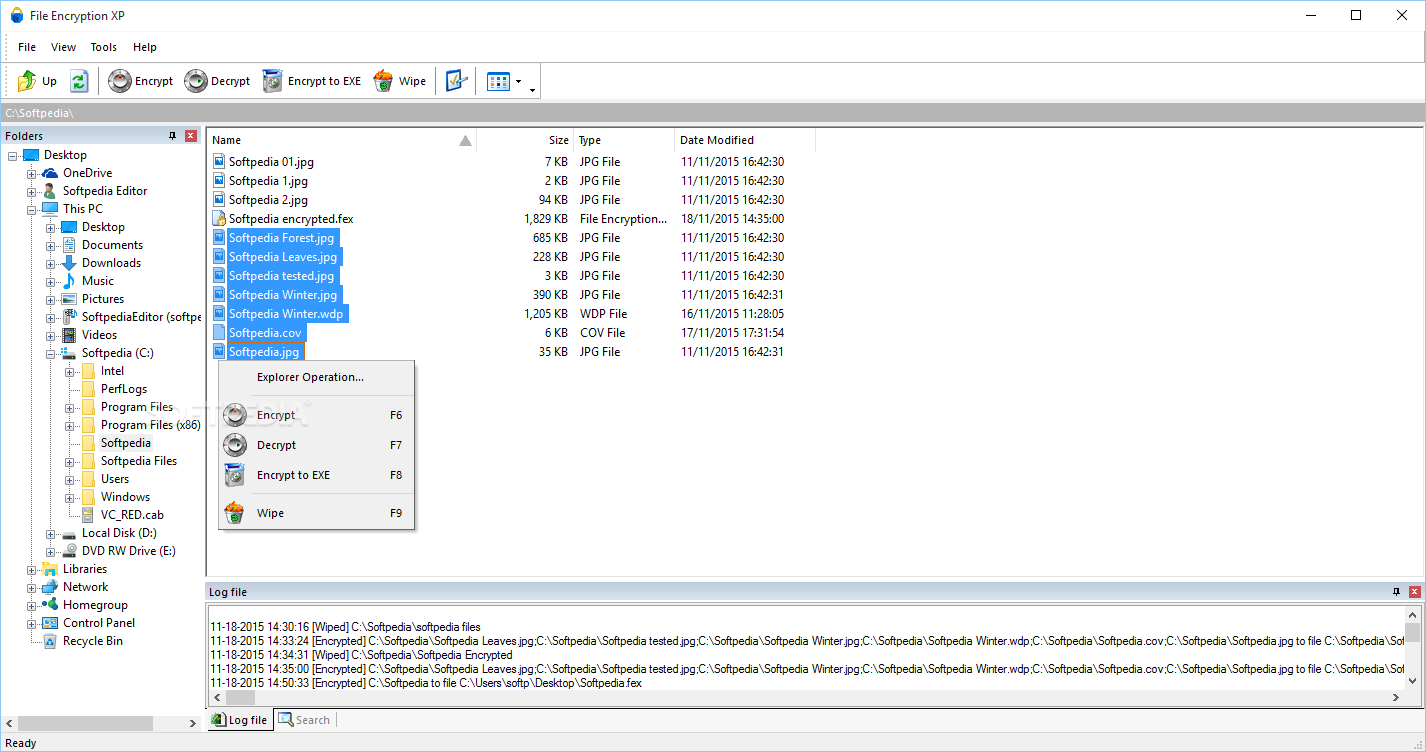Select the Softpedia Files folder
1426x752 pixels.
(139, 461)
